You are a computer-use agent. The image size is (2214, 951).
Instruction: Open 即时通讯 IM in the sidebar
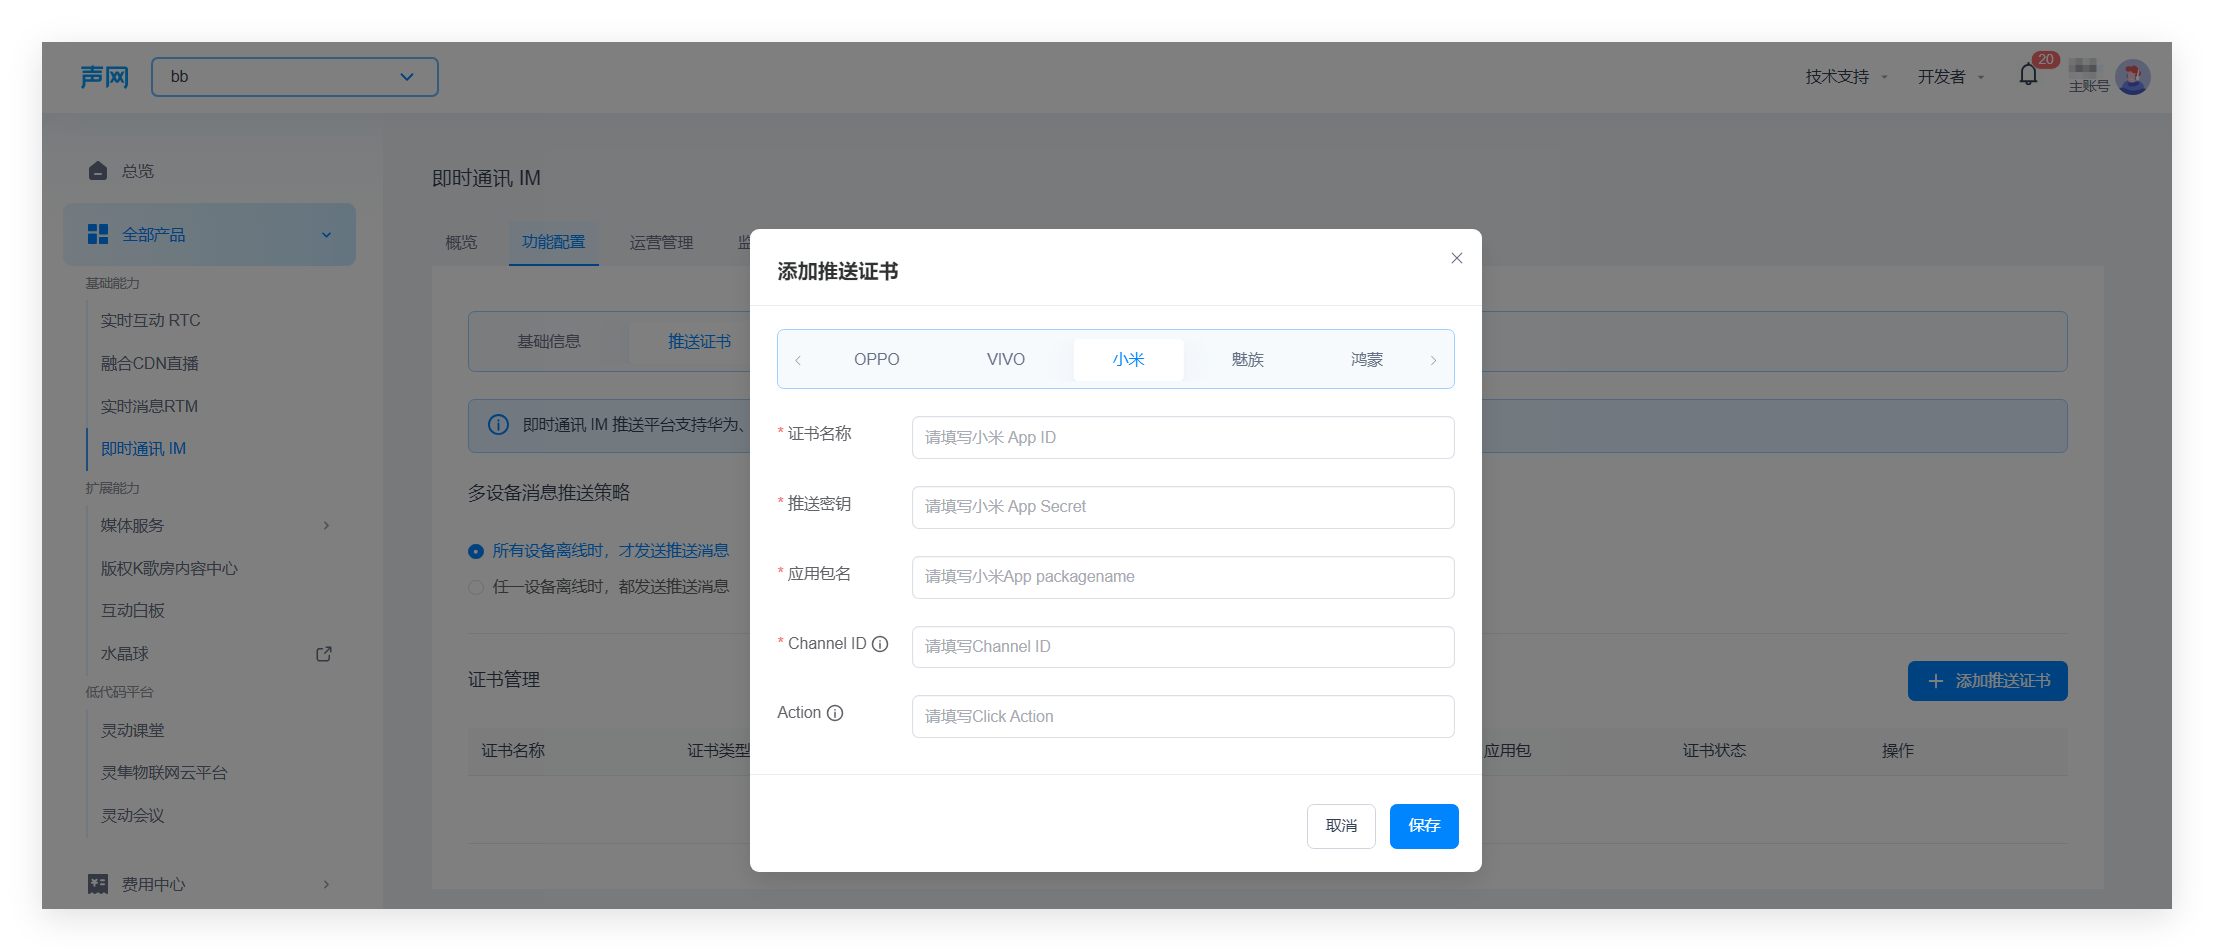[x=143, y=449]
